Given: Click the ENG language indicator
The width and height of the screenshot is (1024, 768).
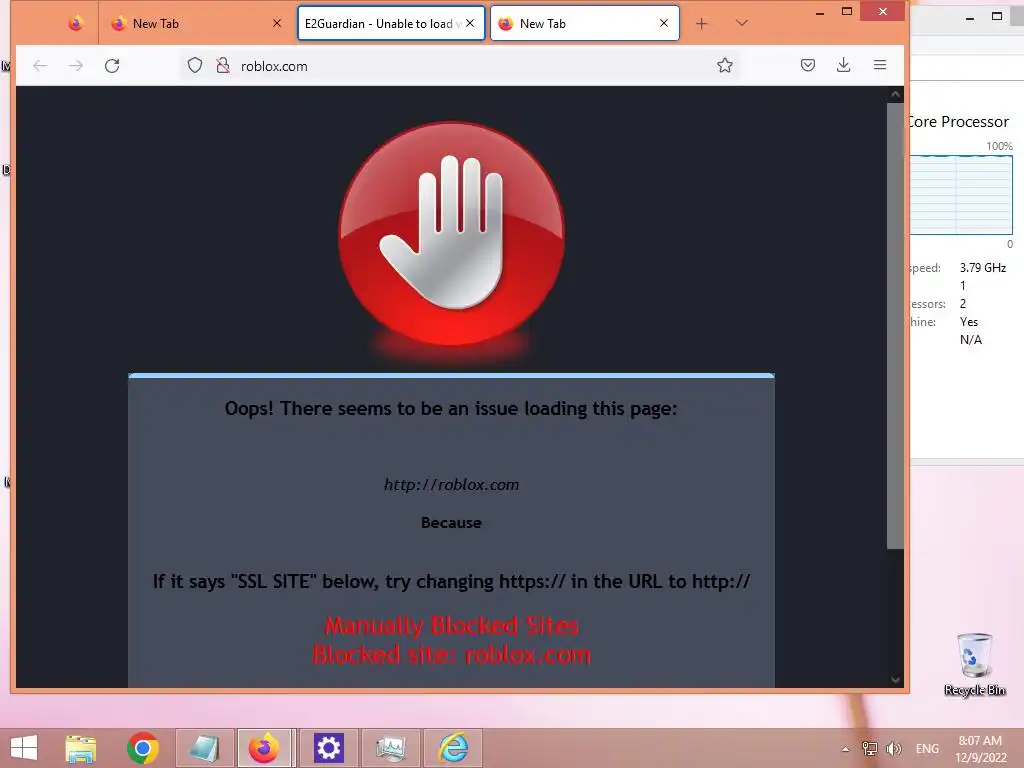Looking at the screenshot, I should tap(927, 749).
